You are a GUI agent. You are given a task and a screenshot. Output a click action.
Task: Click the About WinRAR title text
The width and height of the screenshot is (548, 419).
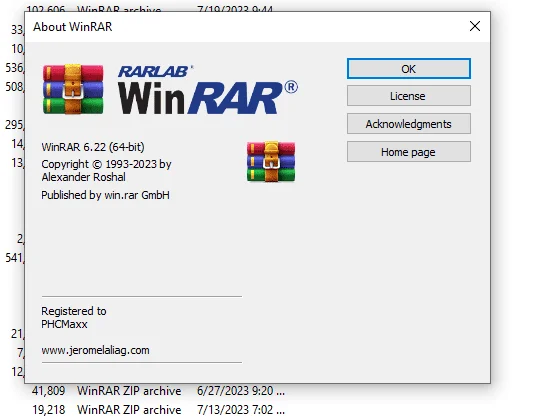click(x=73, y=27)
